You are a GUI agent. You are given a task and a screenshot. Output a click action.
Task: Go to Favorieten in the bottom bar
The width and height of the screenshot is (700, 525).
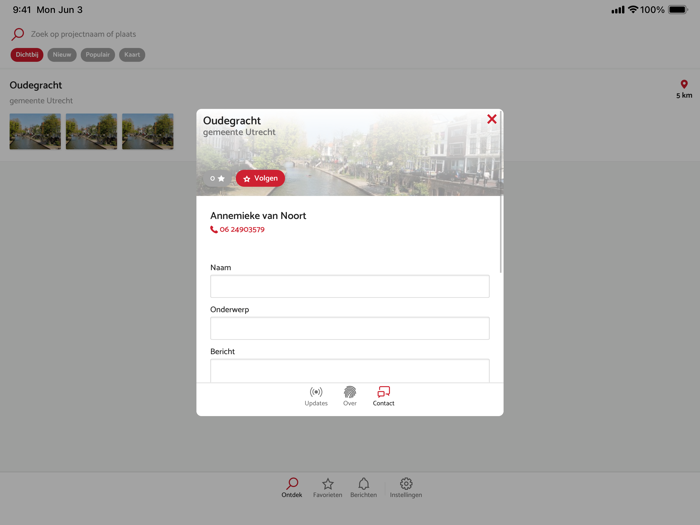(x=328, y=488)
